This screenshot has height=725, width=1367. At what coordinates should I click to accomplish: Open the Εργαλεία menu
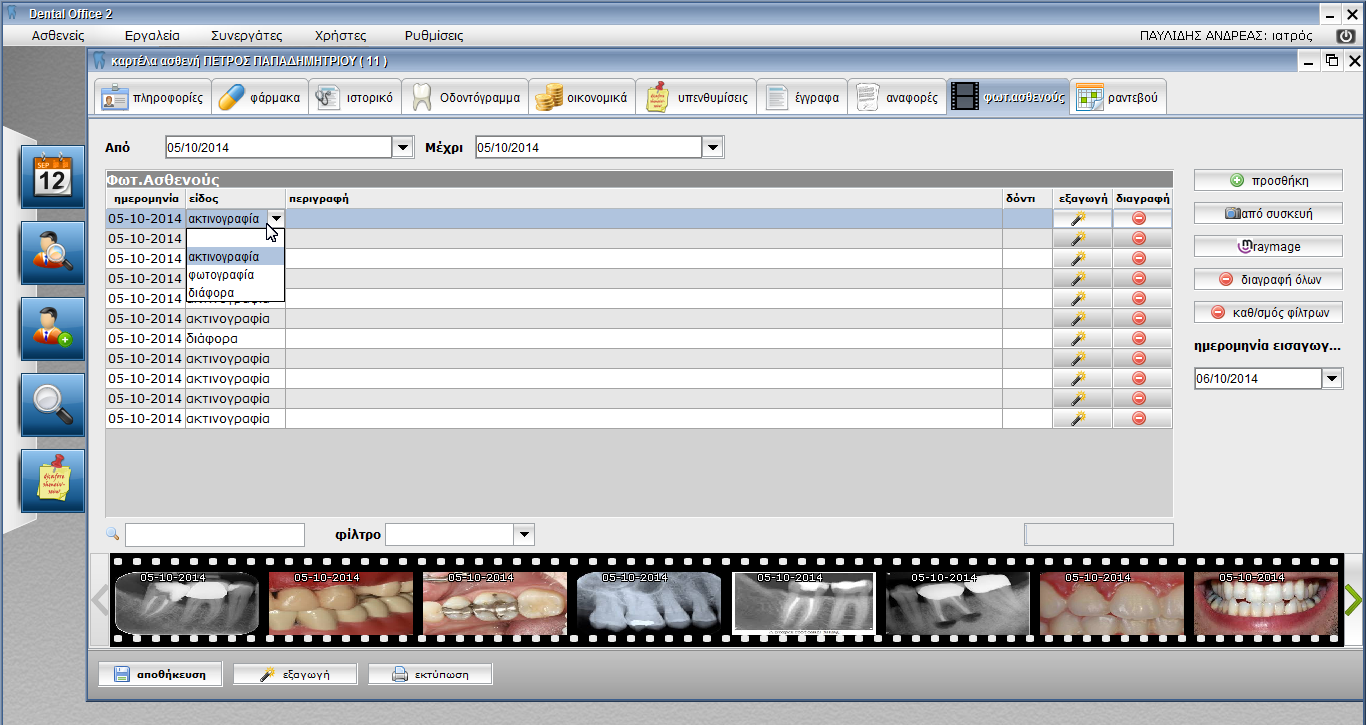(152, 35)
